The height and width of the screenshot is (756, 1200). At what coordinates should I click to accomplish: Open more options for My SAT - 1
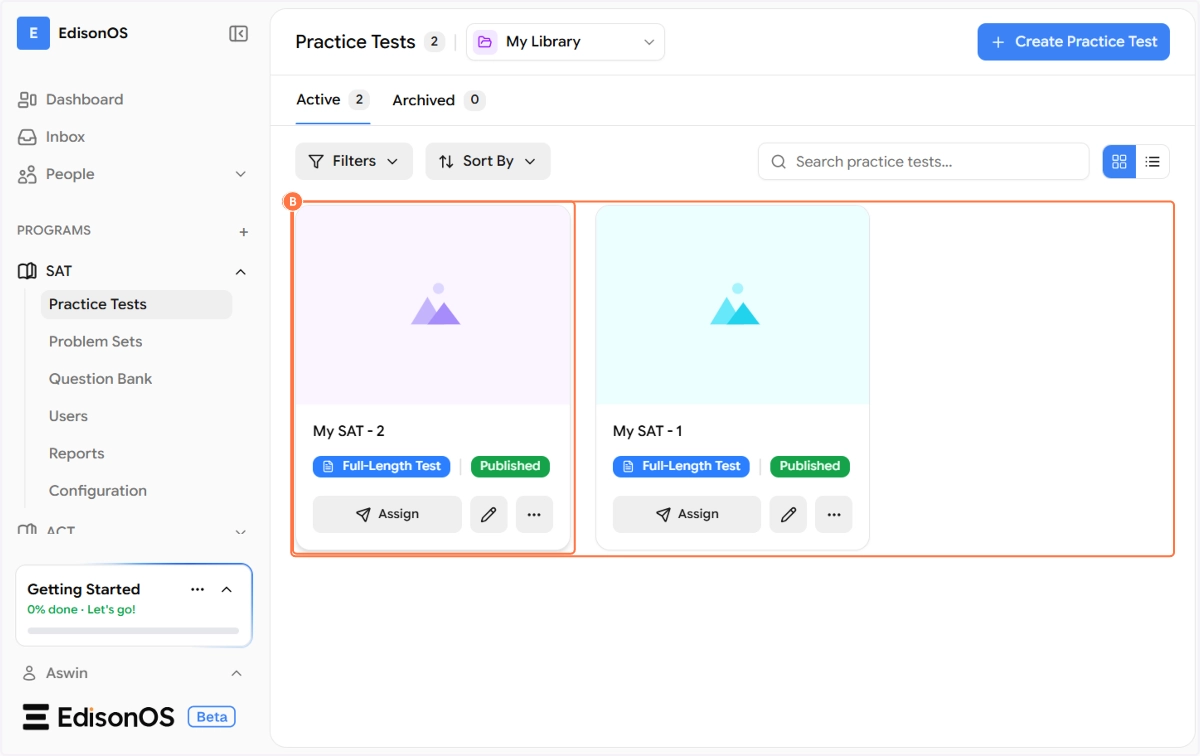click(834, 514)
